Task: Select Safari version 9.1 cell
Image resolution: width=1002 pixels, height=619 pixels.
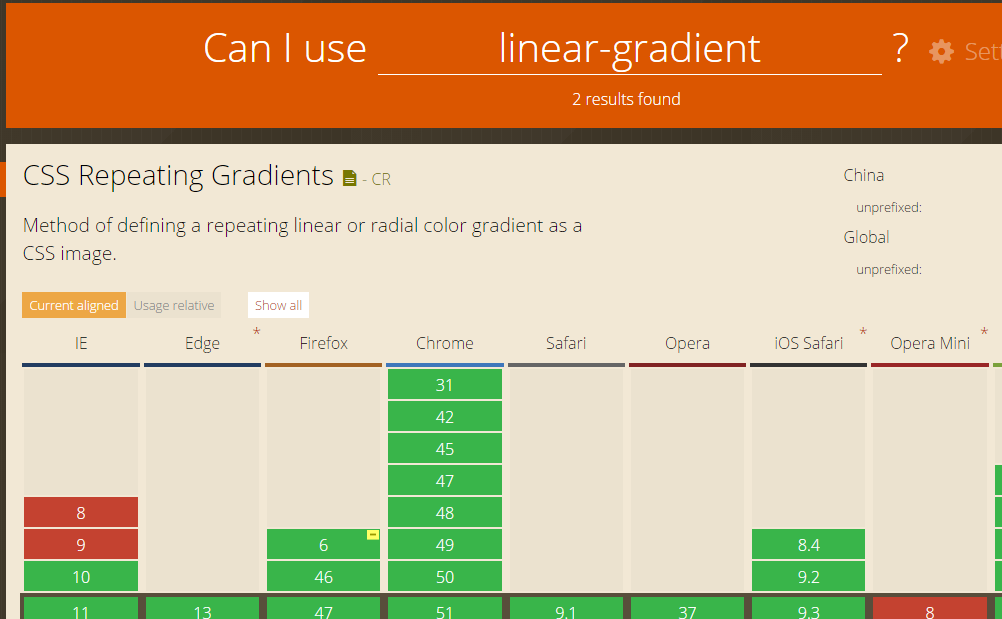Action: pyautogui.click(x=566, y=609)
